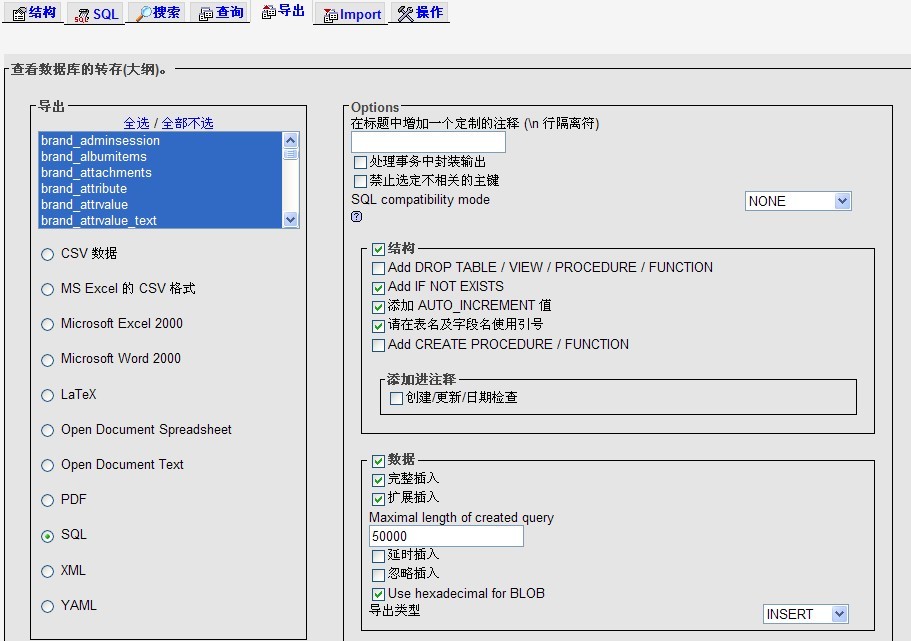The width and height of the screenshot is (911, 641).
Task: Enable the 忽略插入 checkbox
Action: click(378, 575)
